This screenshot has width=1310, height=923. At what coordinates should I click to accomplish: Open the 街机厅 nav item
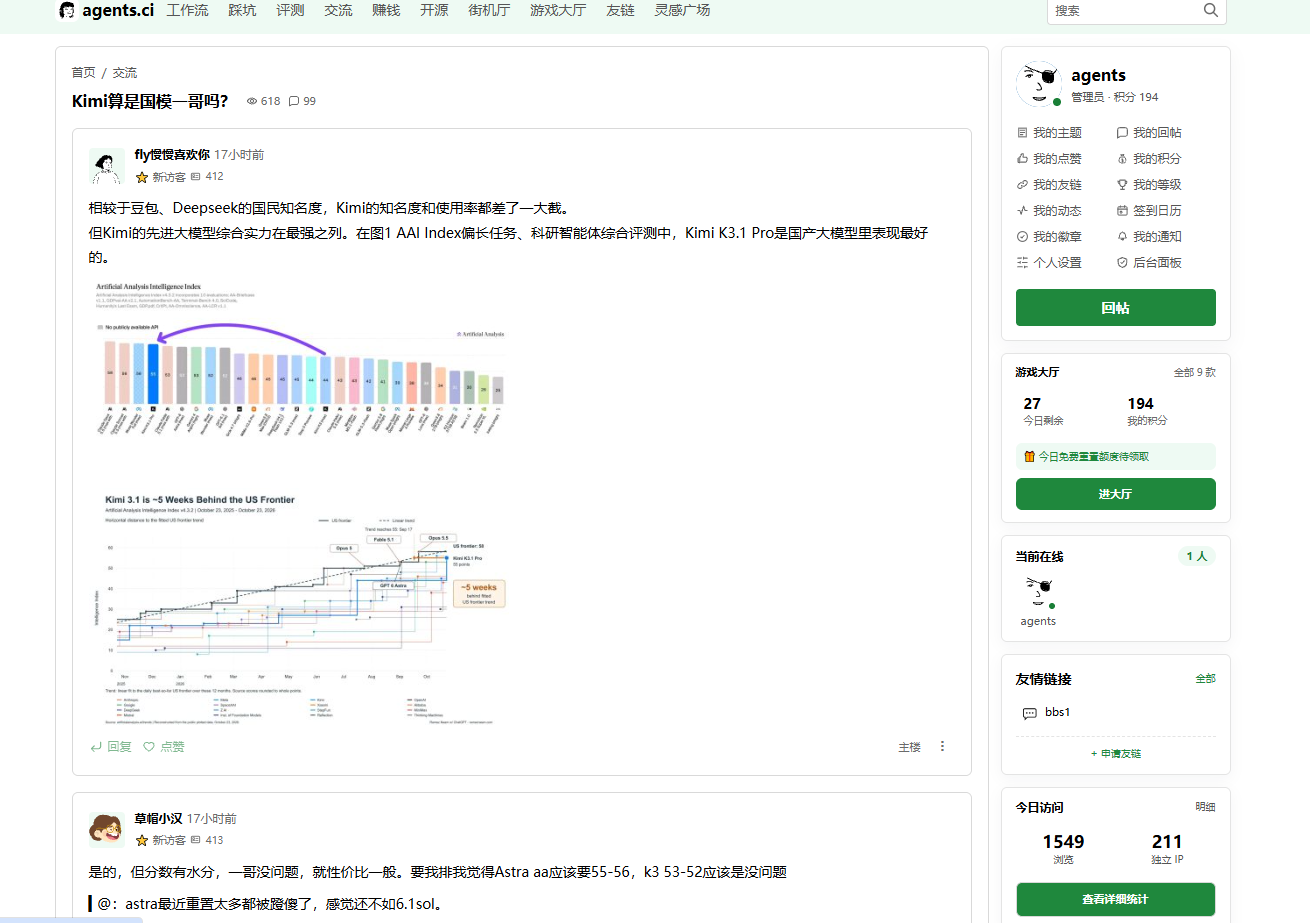[489, 10]
